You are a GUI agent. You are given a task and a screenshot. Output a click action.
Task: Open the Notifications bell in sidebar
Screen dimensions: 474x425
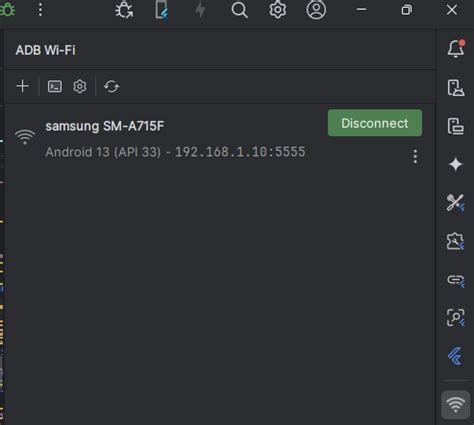(455, 49)
